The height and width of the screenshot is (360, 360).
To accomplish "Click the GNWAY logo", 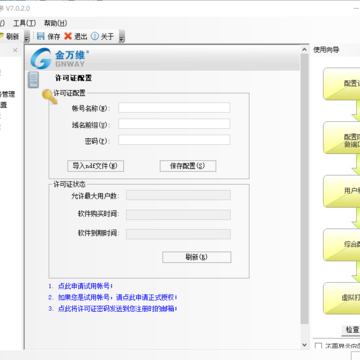I will 59,59.
